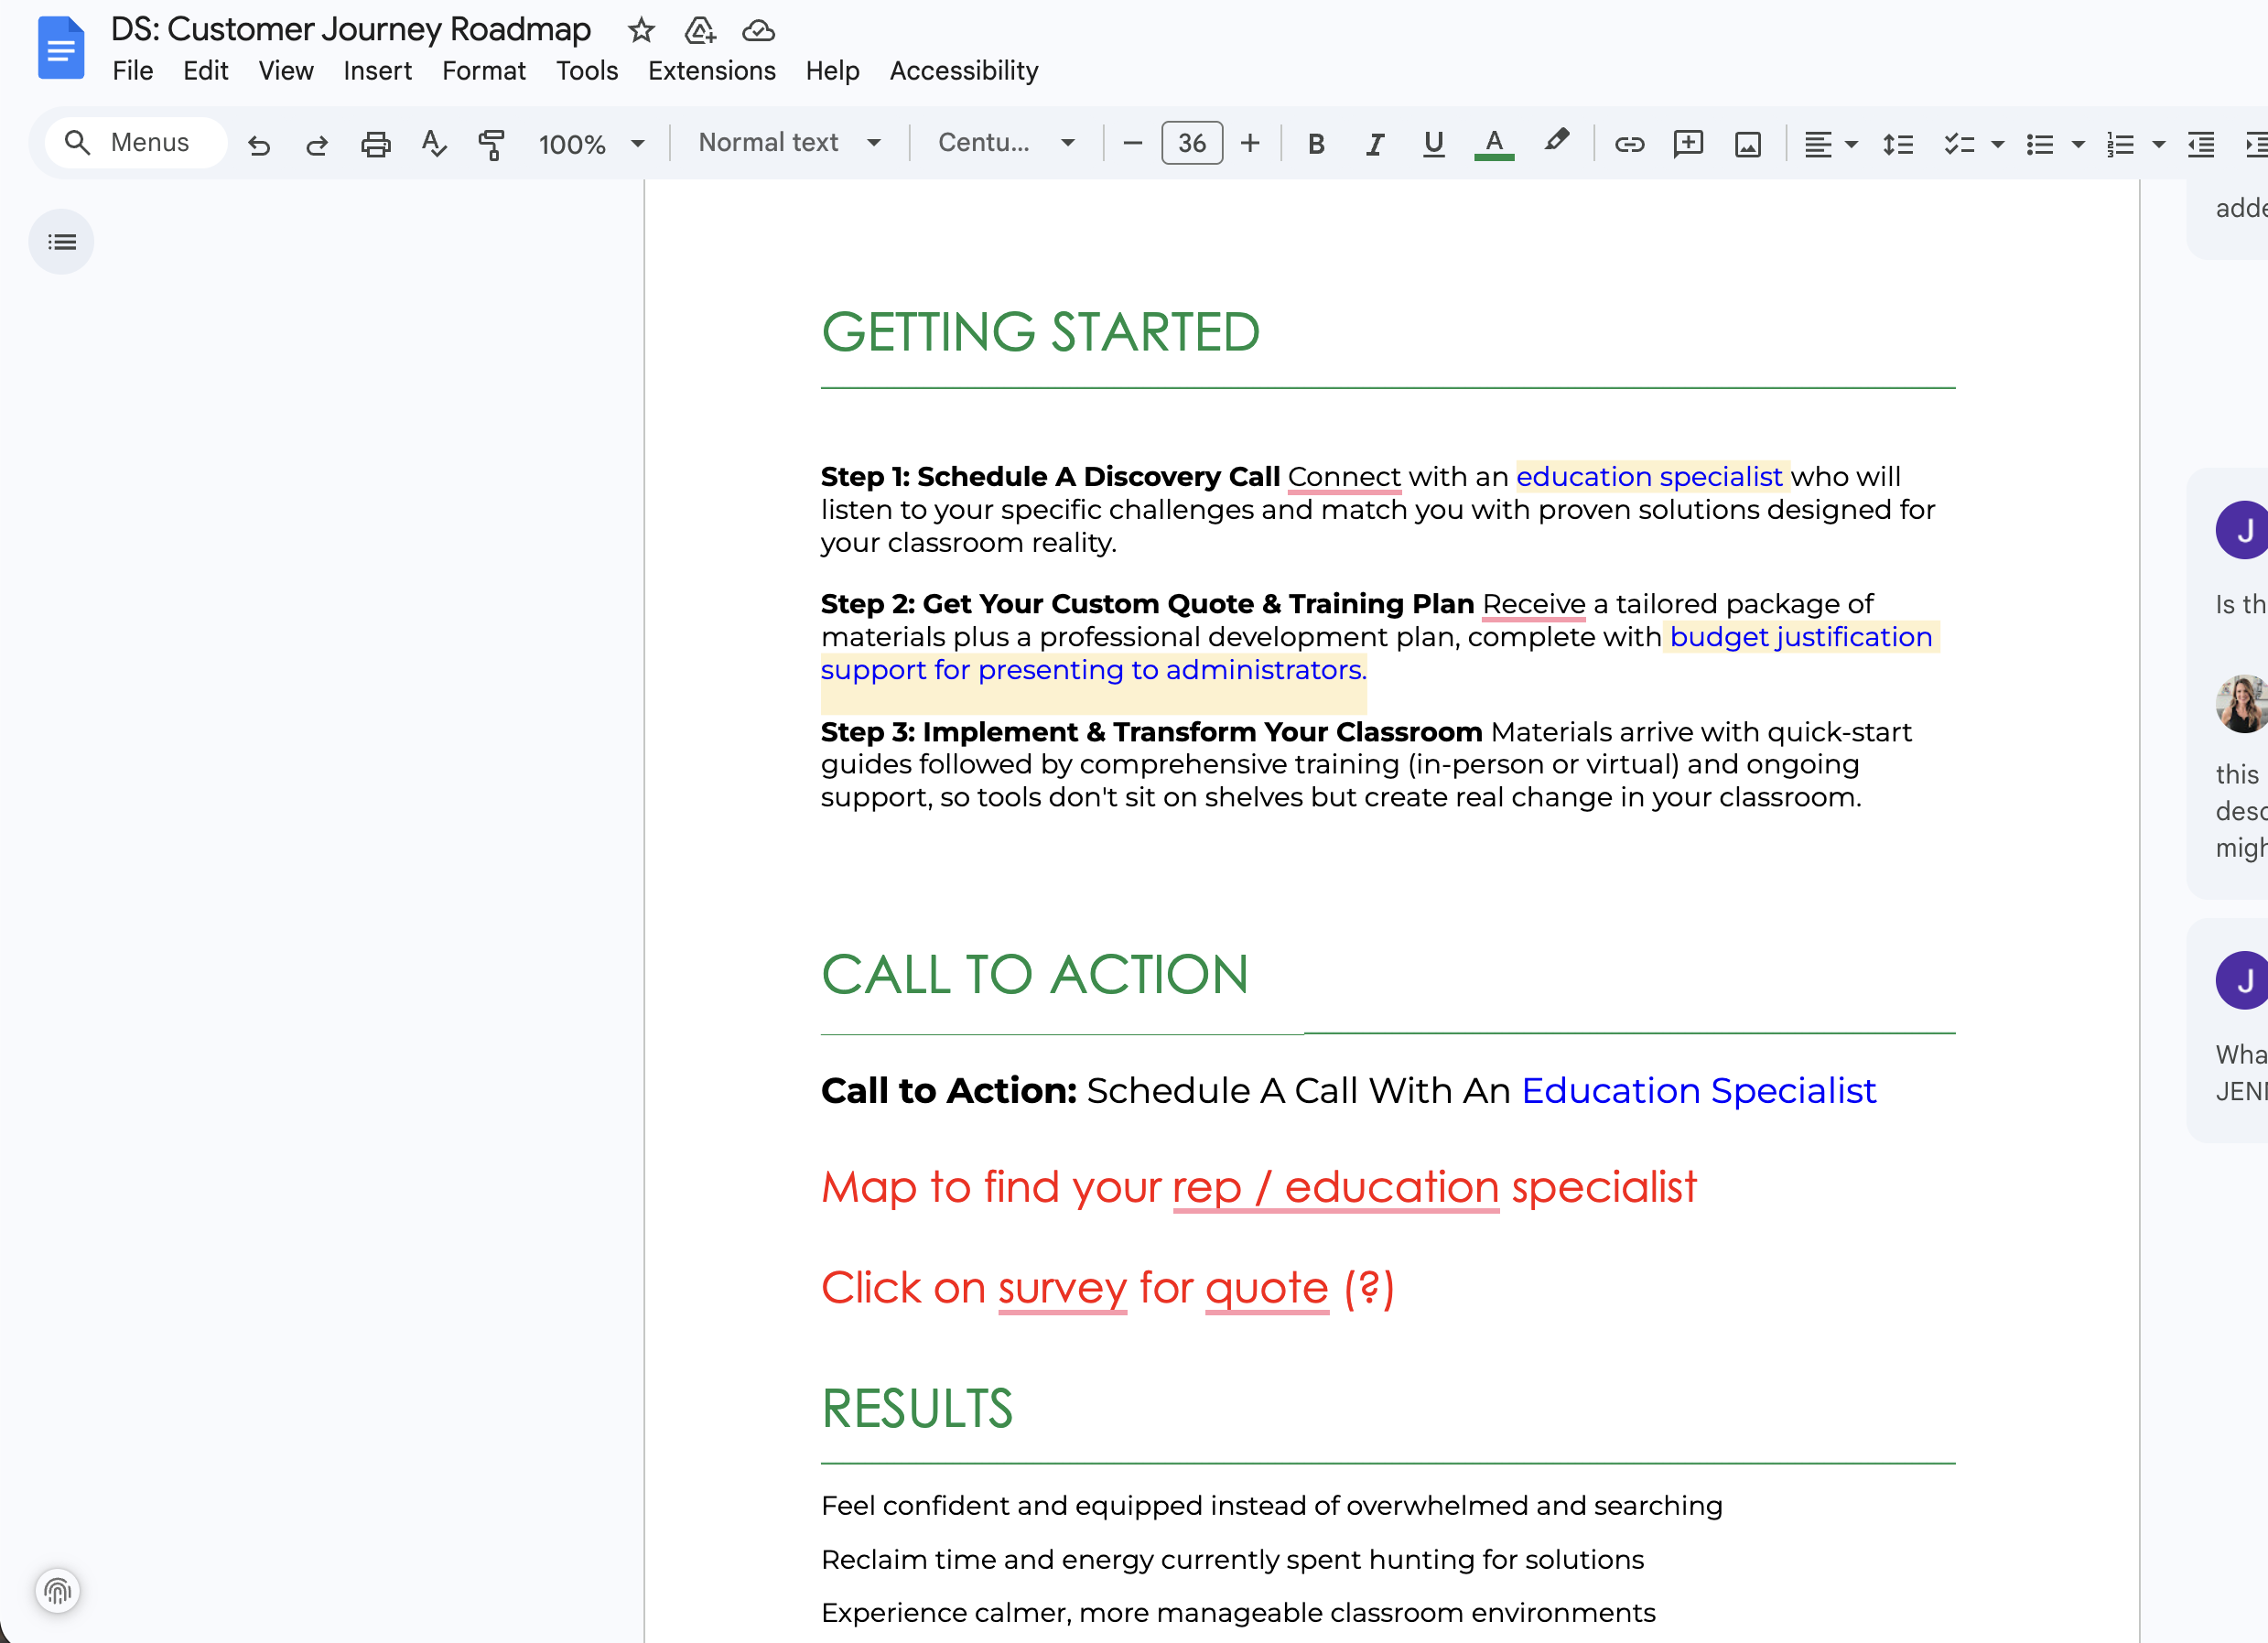Search the Menus box
2268x1643 pixels.
pos(136,142)
